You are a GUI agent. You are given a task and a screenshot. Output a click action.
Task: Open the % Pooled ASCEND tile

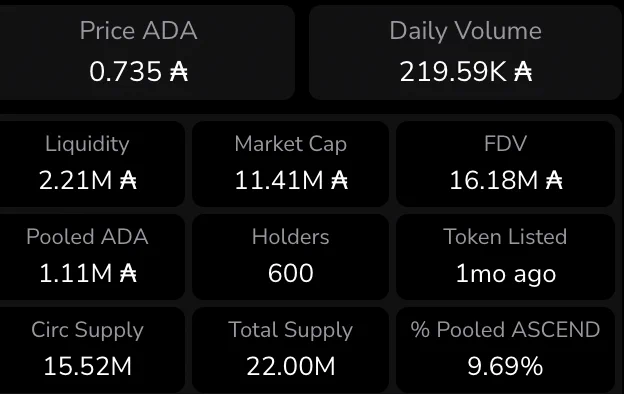505,350
